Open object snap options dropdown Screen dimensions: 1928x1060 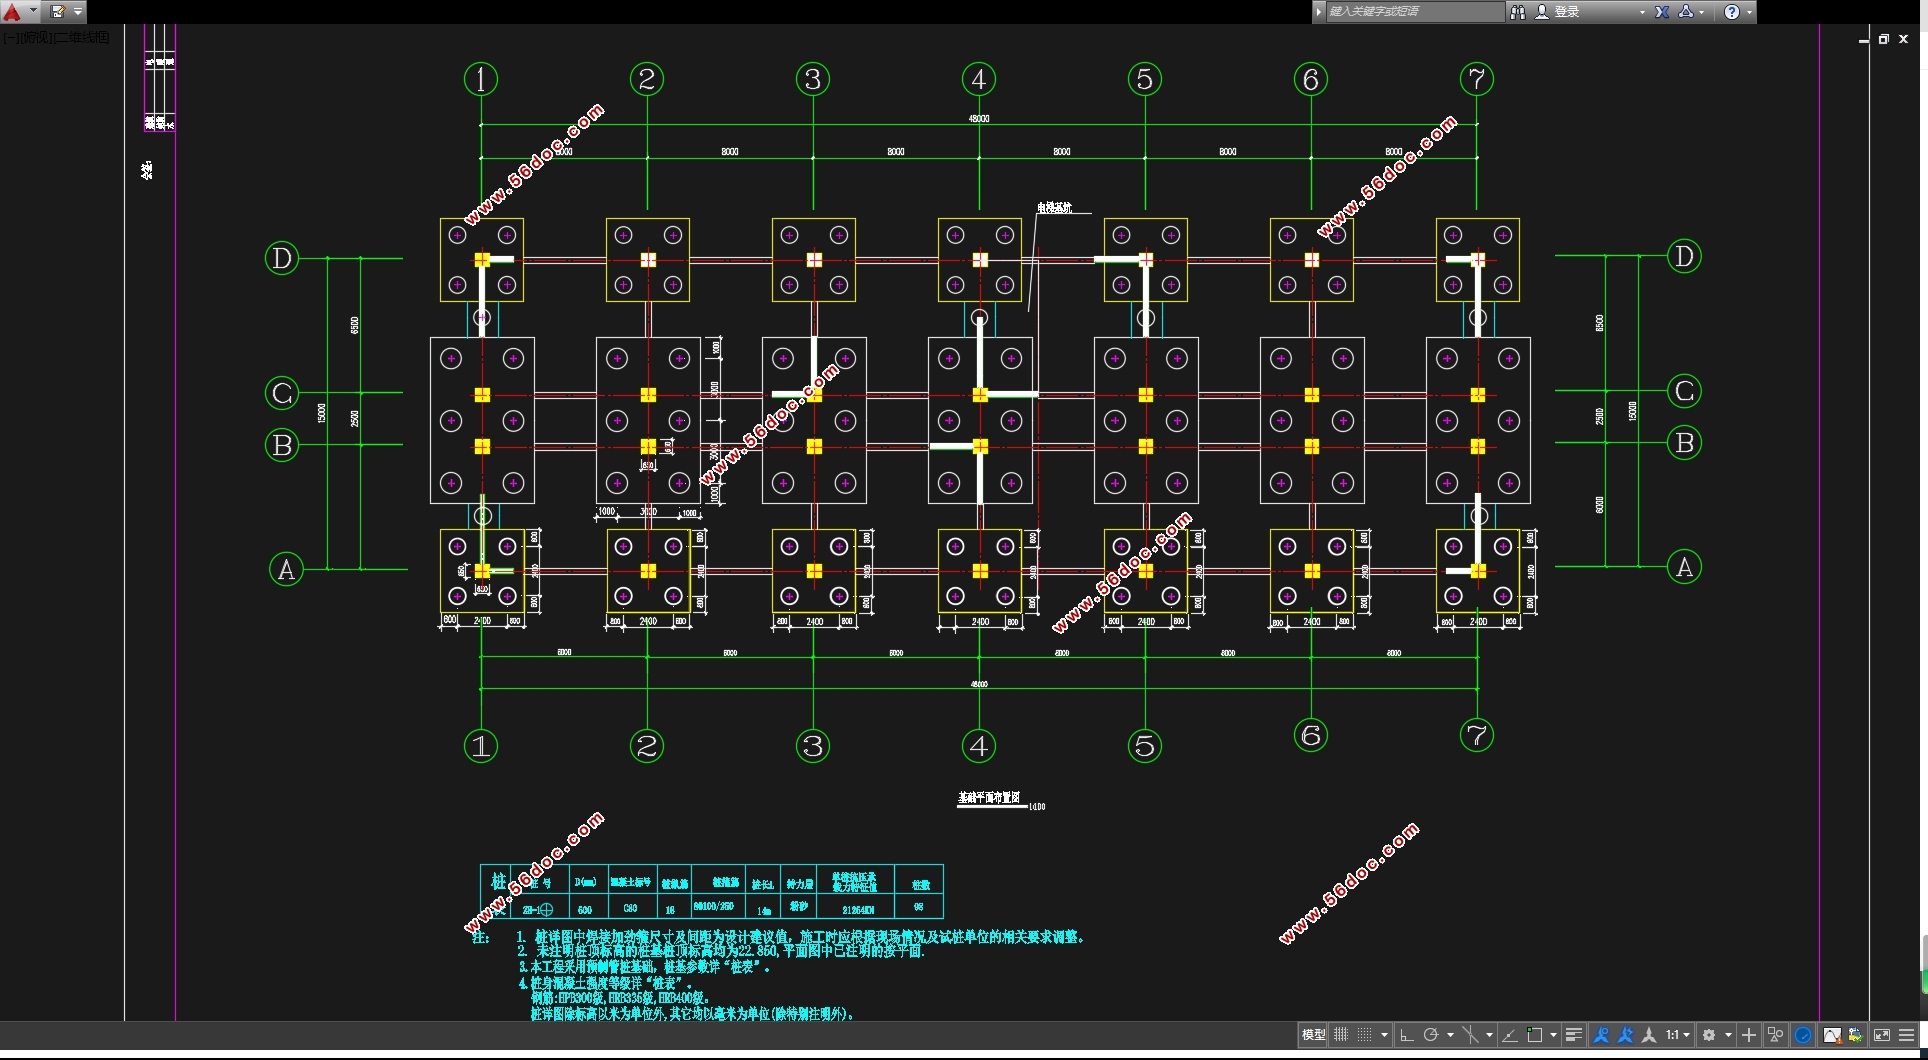1553,1035
